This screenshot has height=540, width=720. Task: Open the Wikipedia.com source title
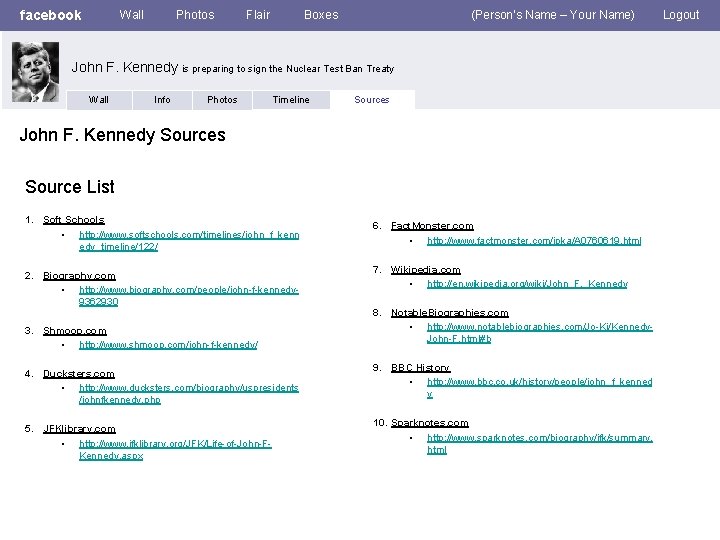click(x=426, y=270)
